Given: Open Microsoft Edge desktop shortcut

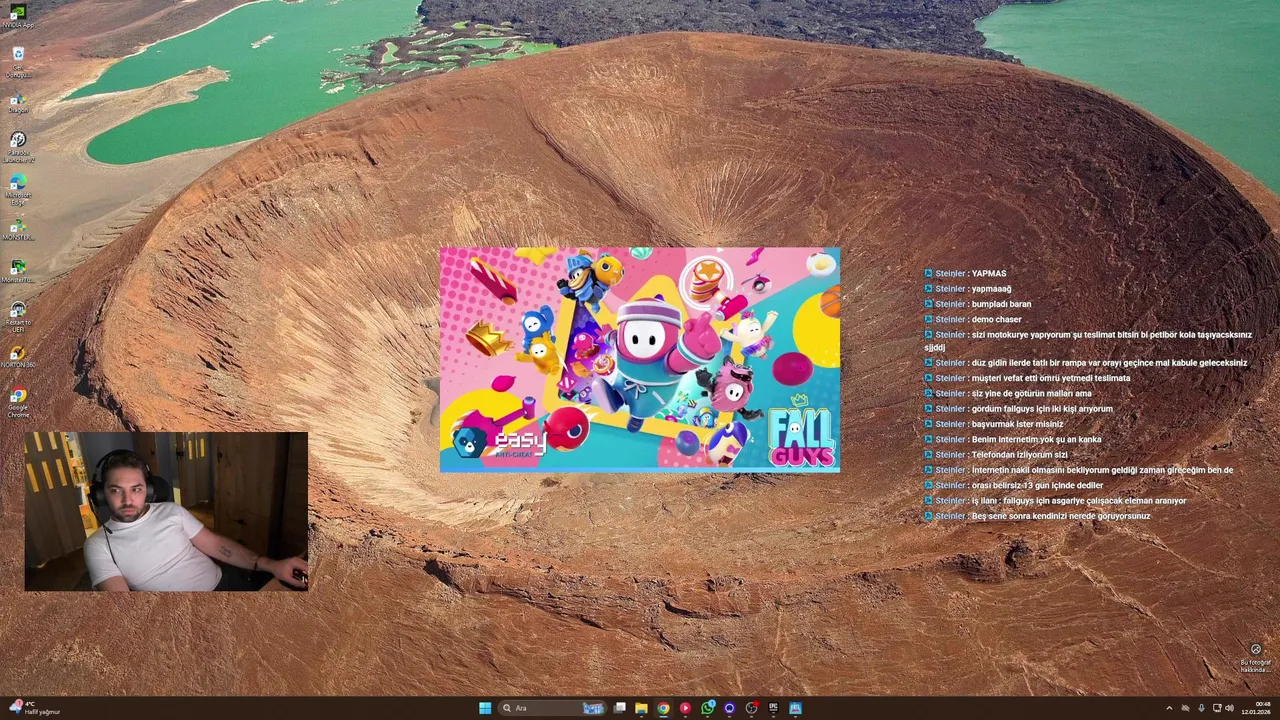Looking at the screenshot, I should pos(18,190).
